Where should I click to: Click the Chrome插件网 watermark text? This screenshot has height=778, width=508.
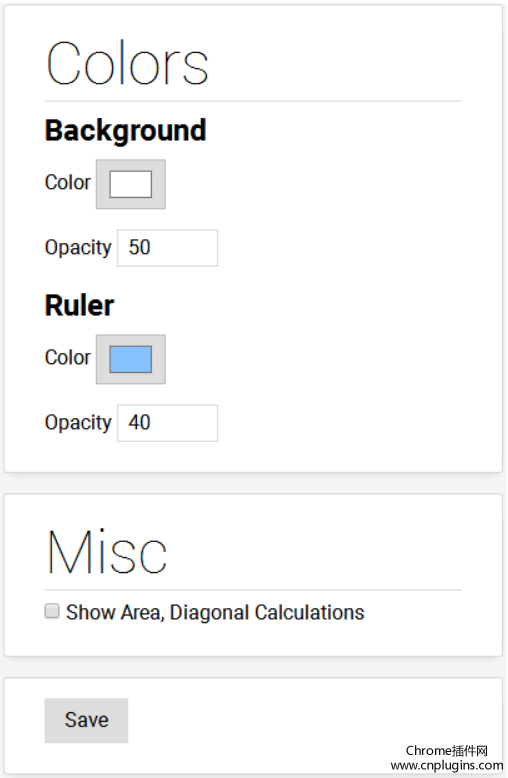pyautogui.click(x=447, y=751)
